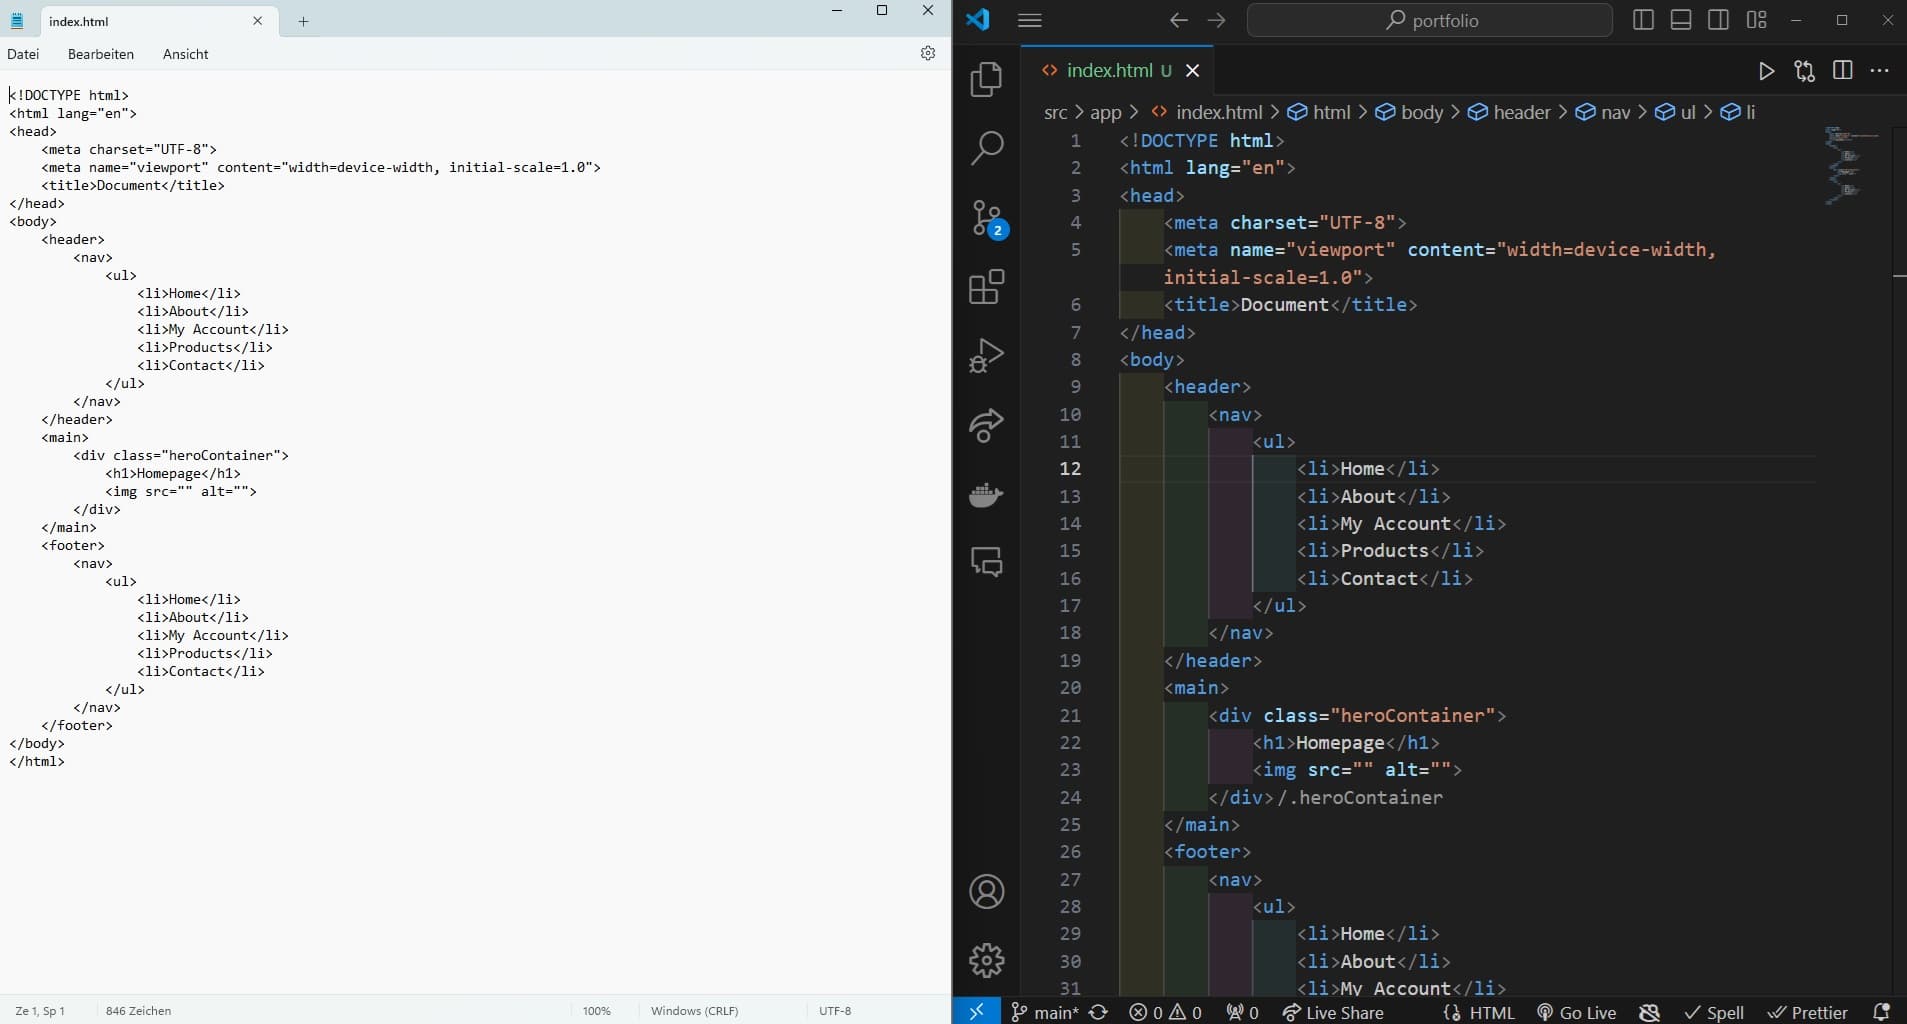Open Source Control view with 2 changes
Viewport: 1907px width, 1024px height.
coord(988,219)
